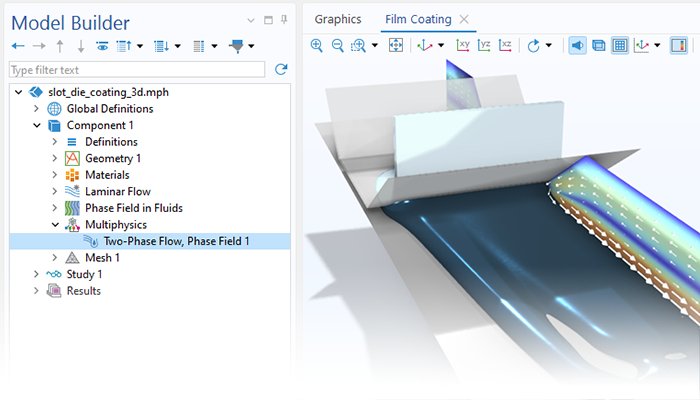Expand the Global Definitions node
Image resolution: width=700 pixels, height=400 pixels.
pyautogui.click(x=36, y=108)
